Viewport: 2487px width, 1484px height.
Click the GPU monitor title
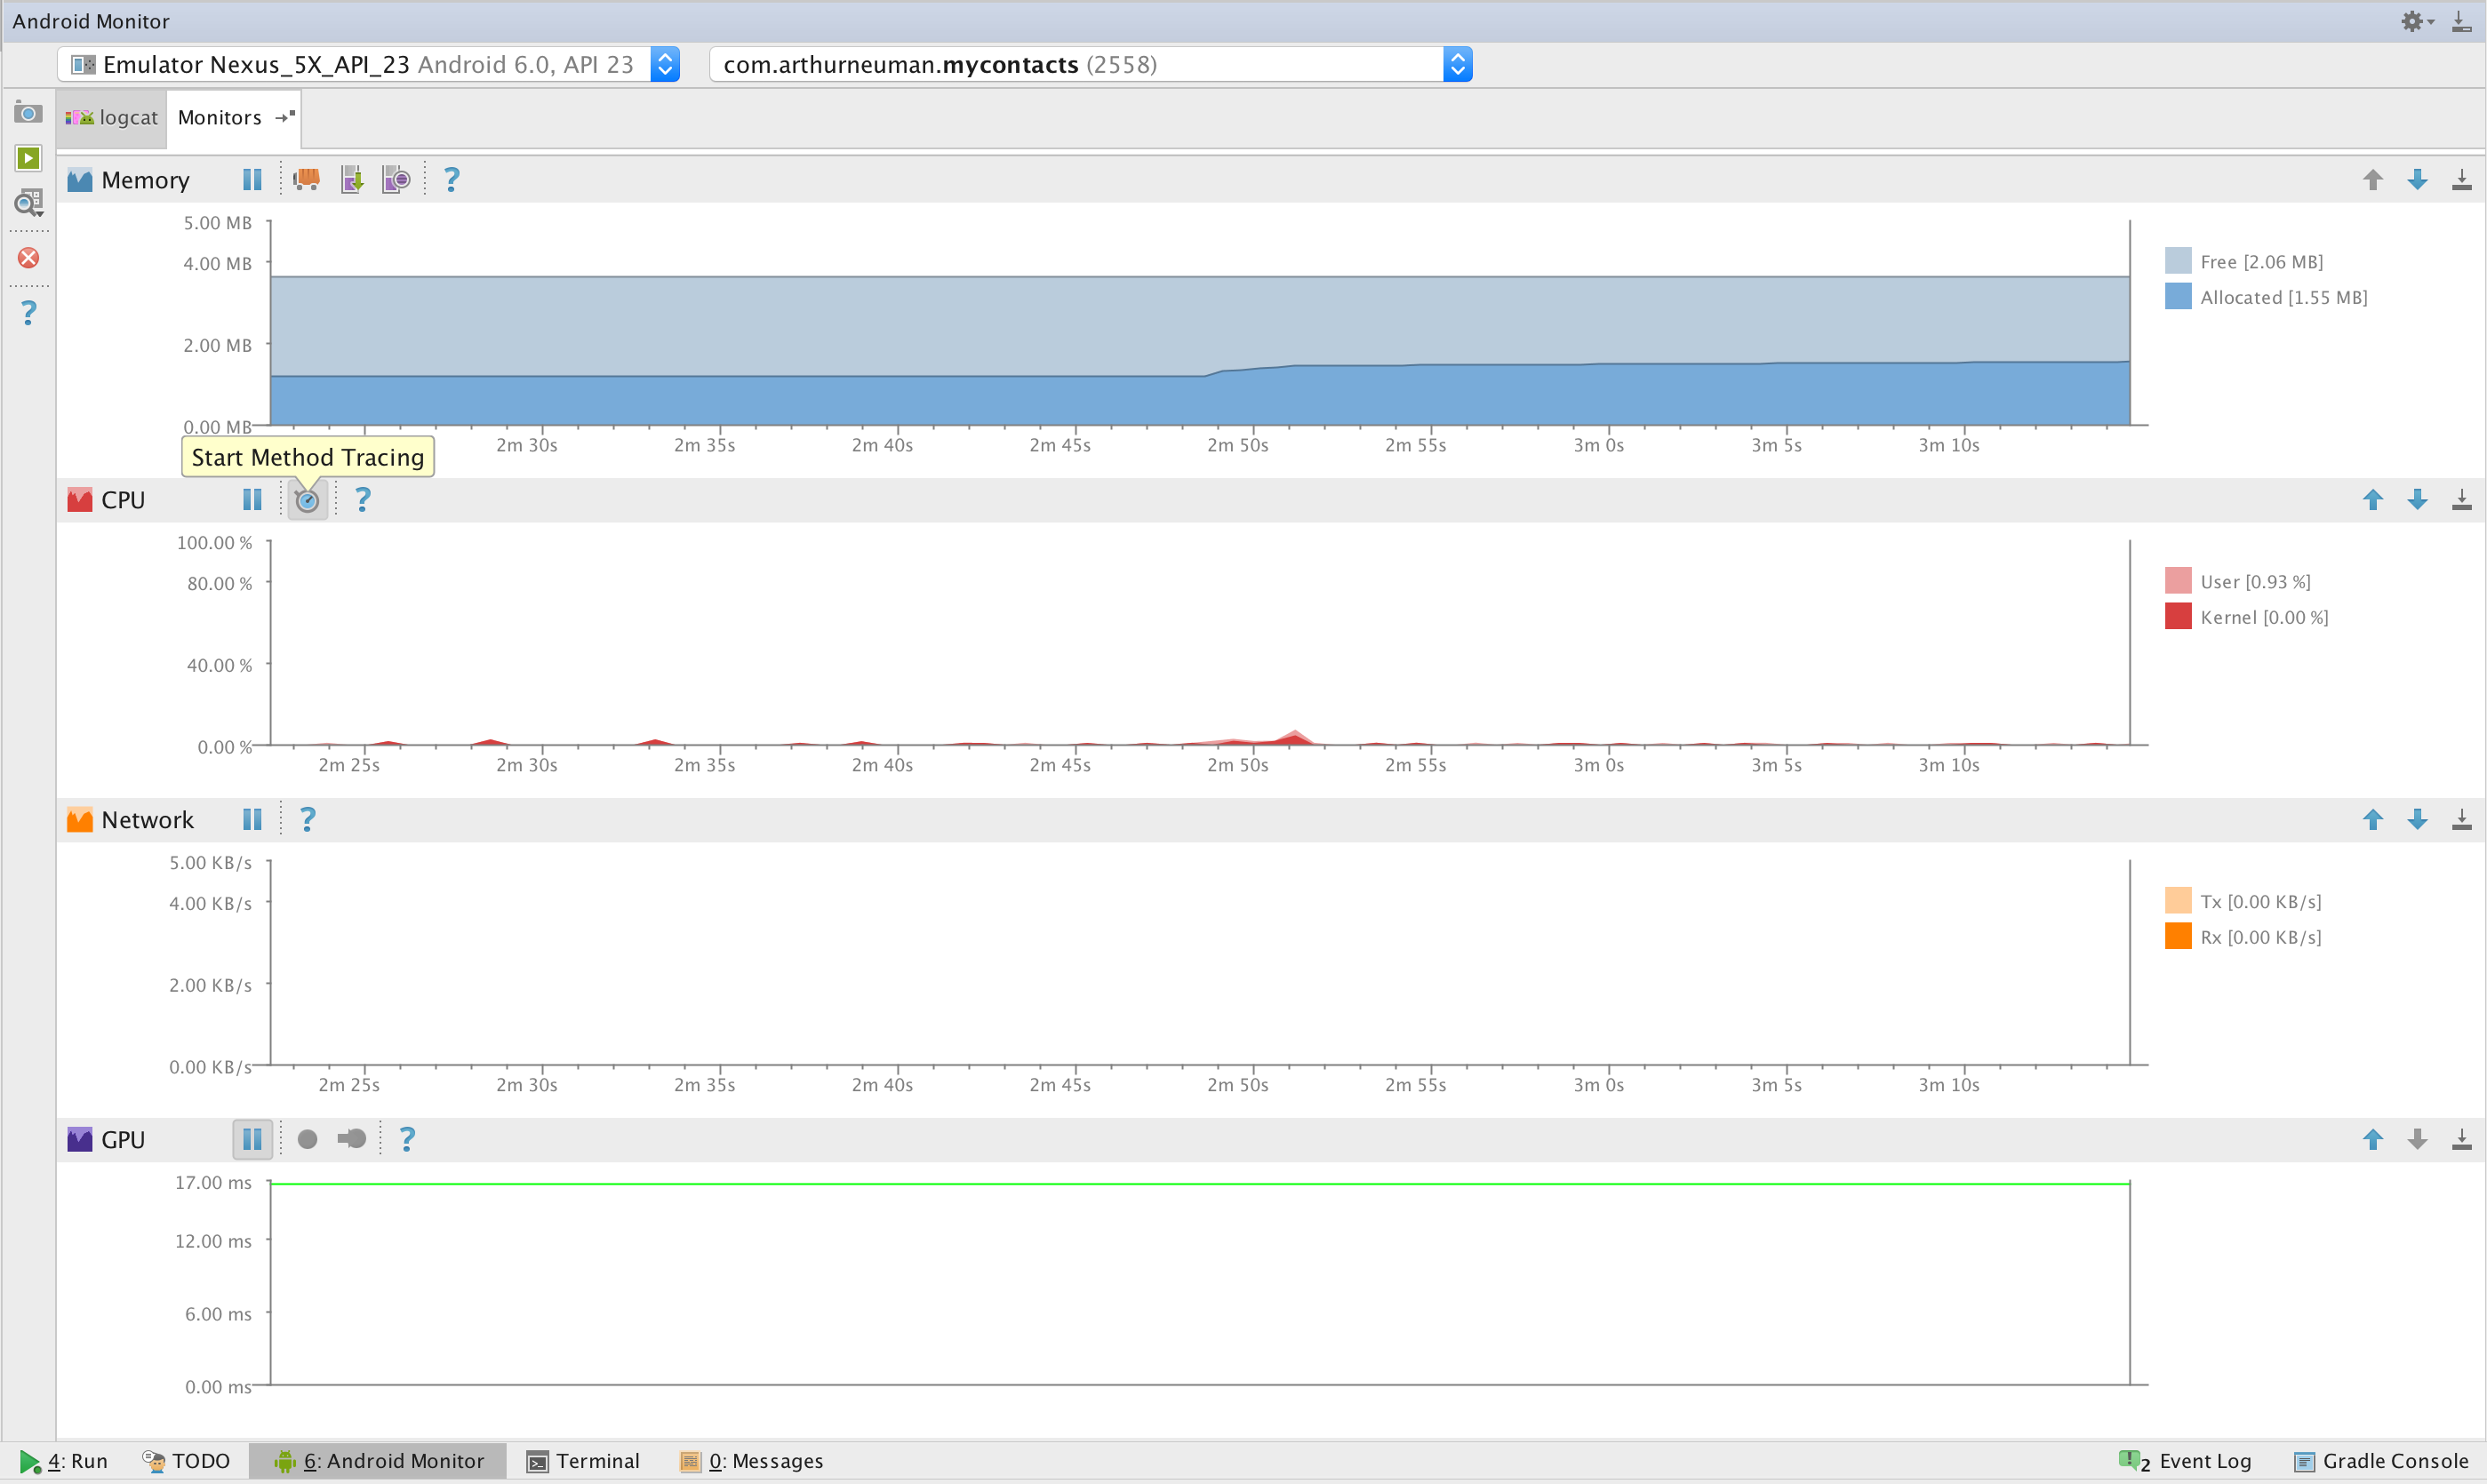pos(123,1140)
